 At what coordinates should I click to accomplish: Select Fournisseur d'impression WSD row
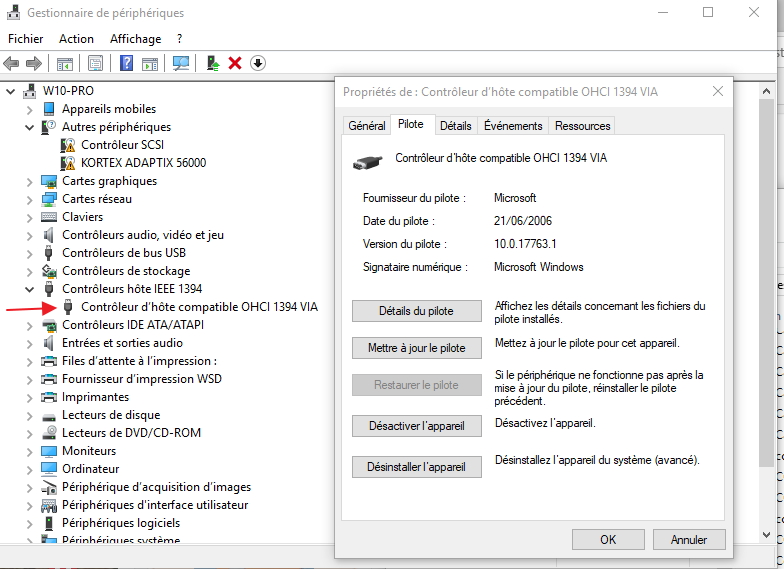[x=142, y=379]
